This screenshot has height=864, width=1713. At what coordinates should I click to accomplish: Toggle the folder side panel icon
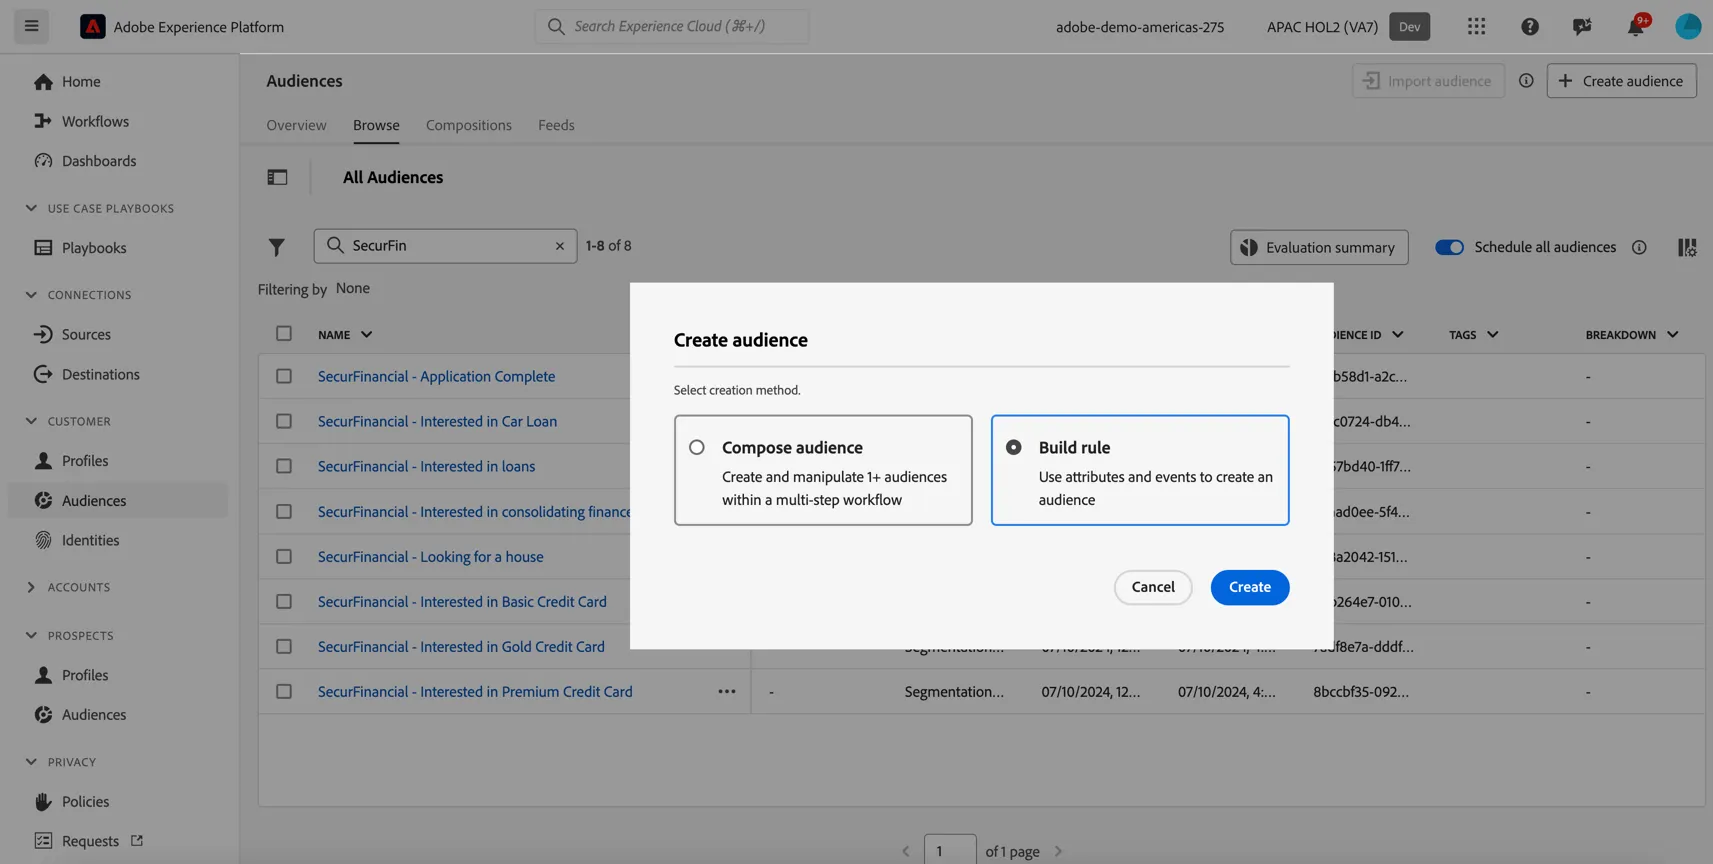(x=277, y=177)
